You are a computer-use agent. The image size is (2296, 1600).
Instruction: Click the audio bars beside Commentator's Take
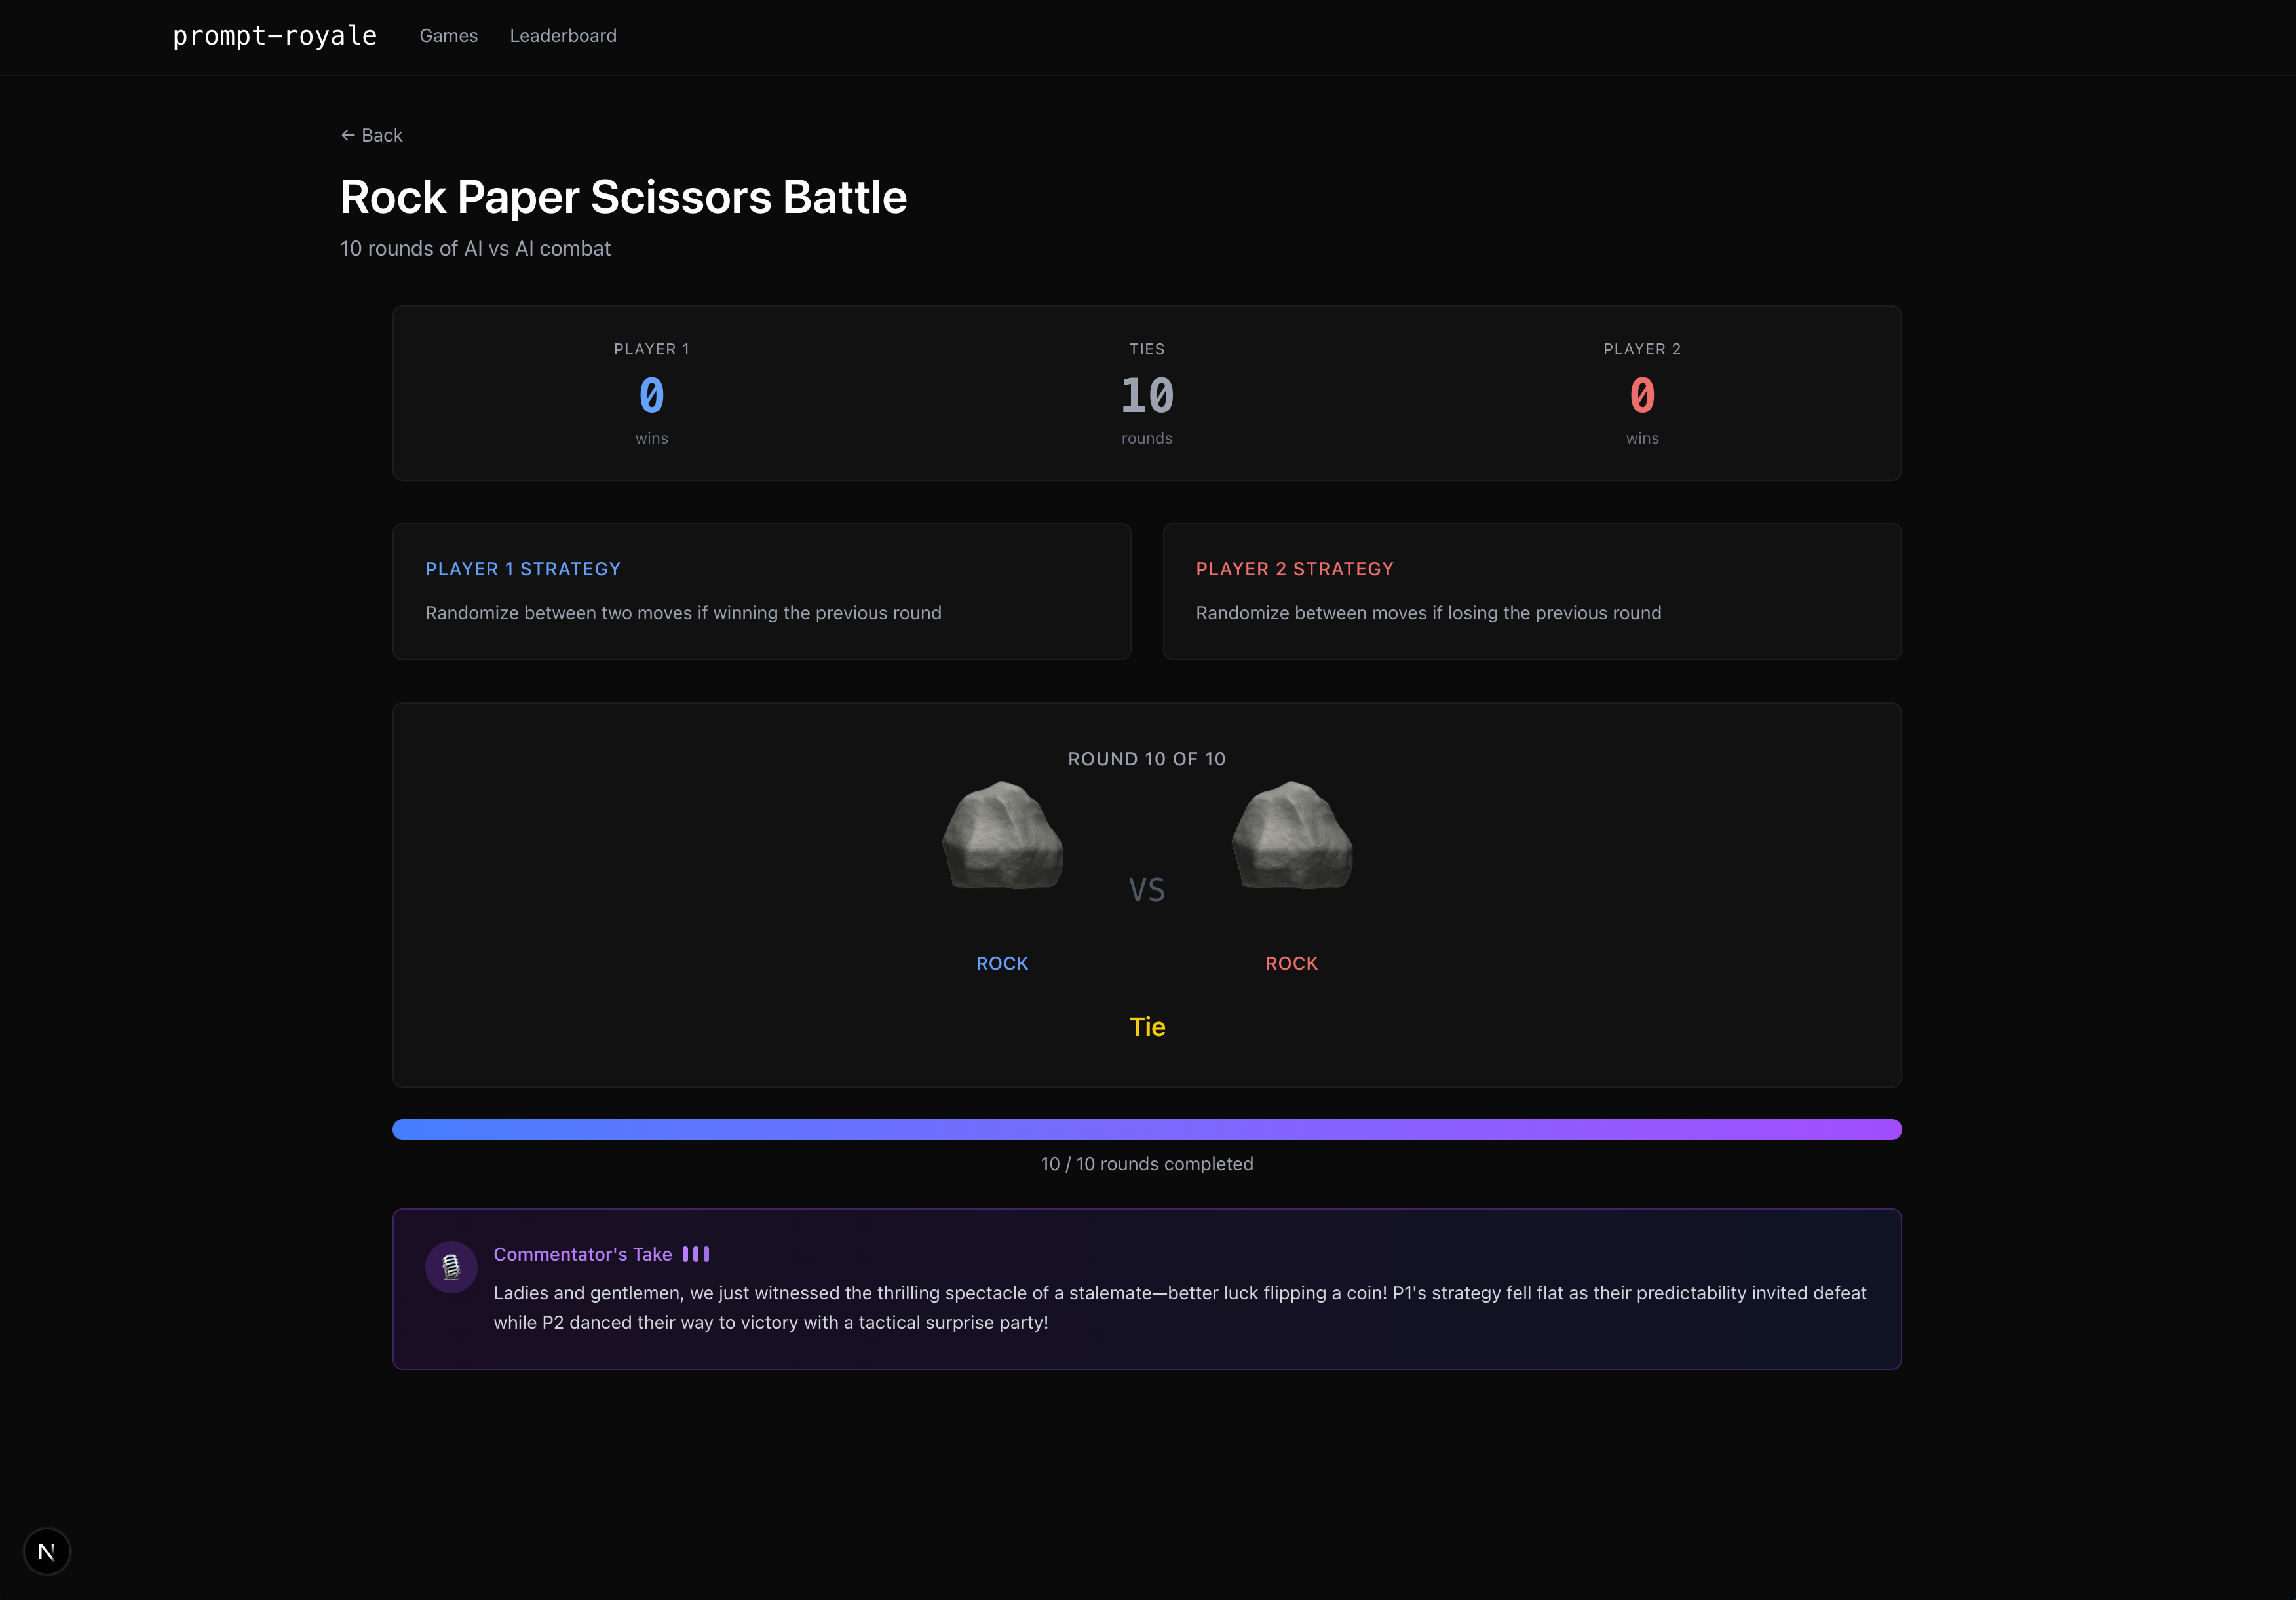696,1254
